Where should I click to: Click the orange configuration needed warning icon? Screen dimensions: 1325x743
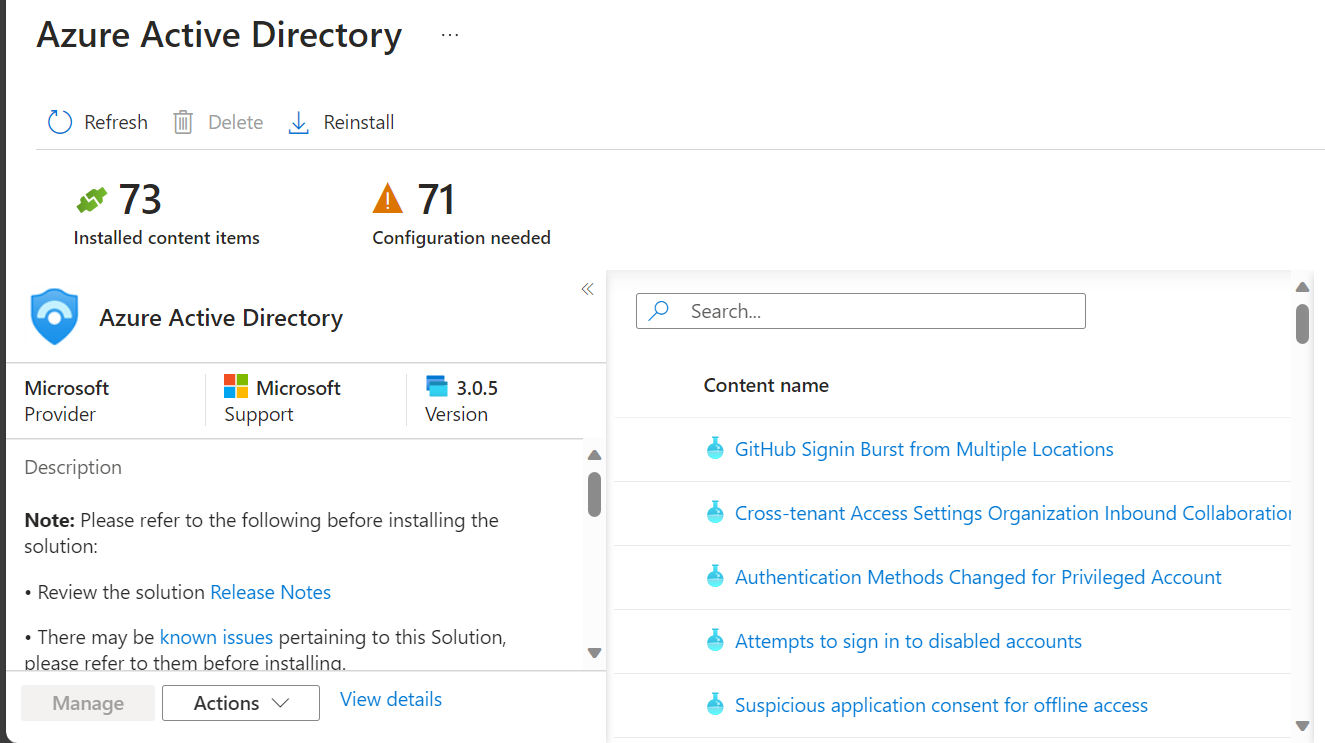point(387,199)
